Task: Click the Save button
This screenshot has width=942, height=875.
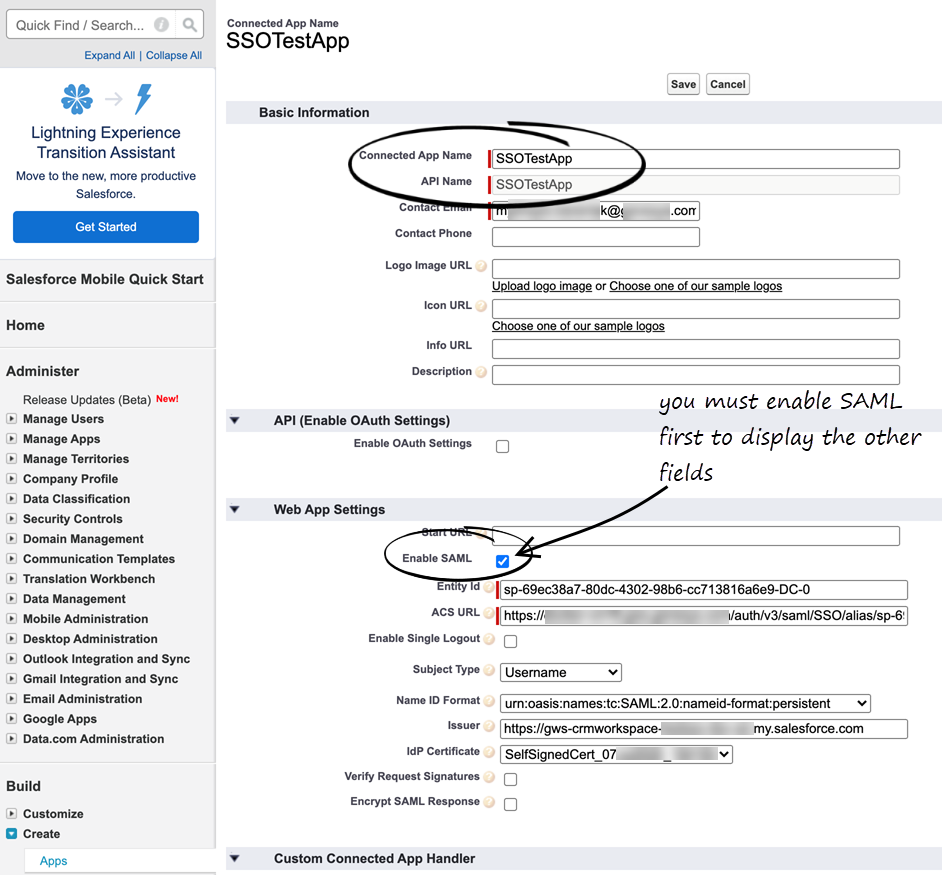Action: 683,84
